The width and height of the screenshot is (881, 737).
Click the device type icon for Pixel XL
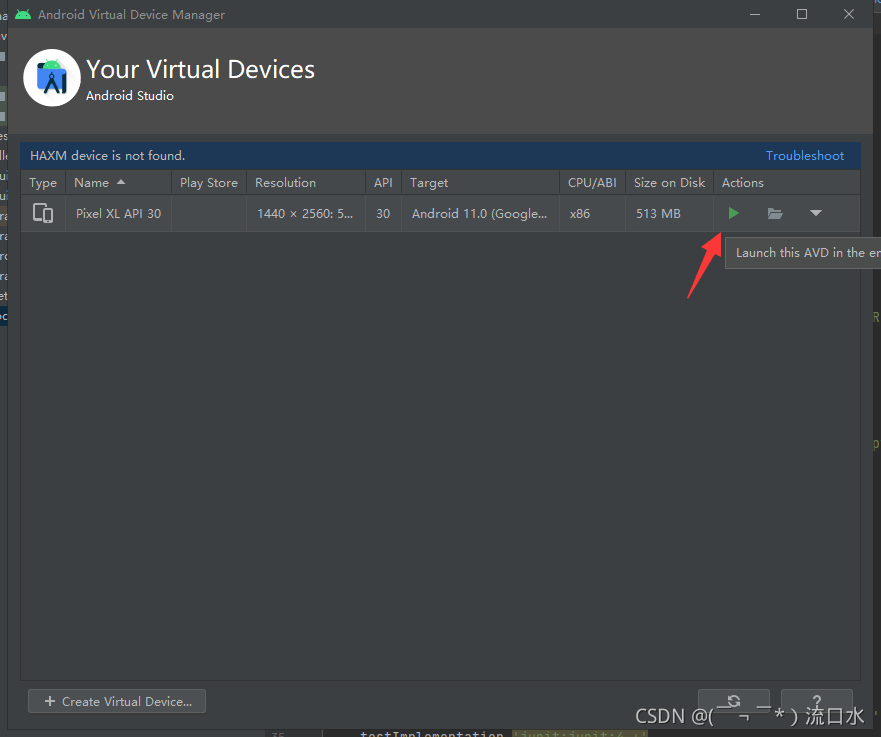click(43, 213)
